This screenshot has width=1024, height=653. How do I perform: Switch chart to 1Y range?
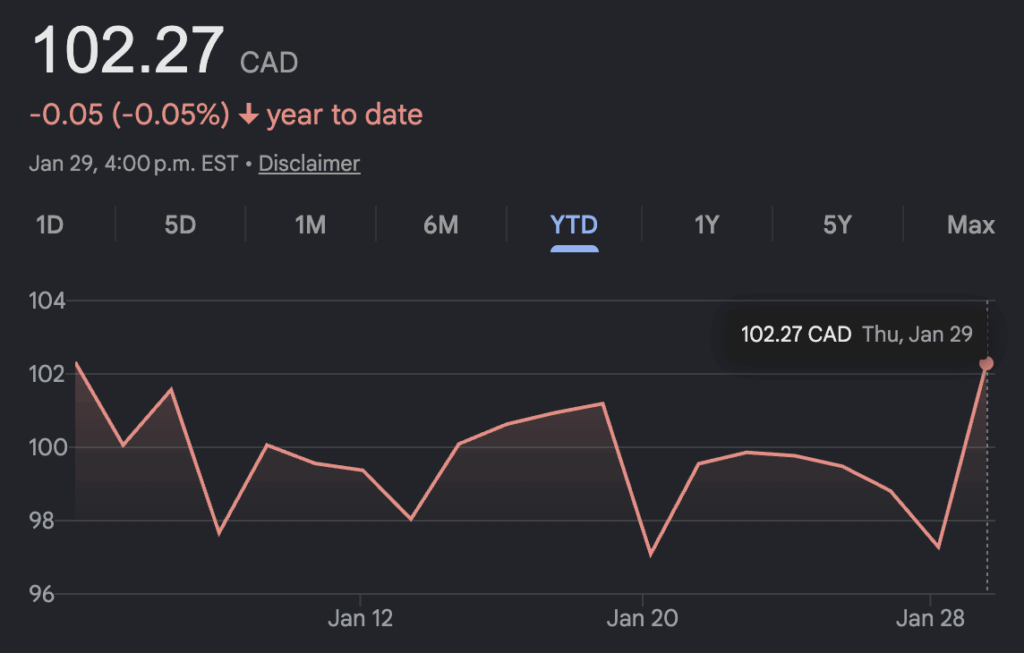coord(707,225)
